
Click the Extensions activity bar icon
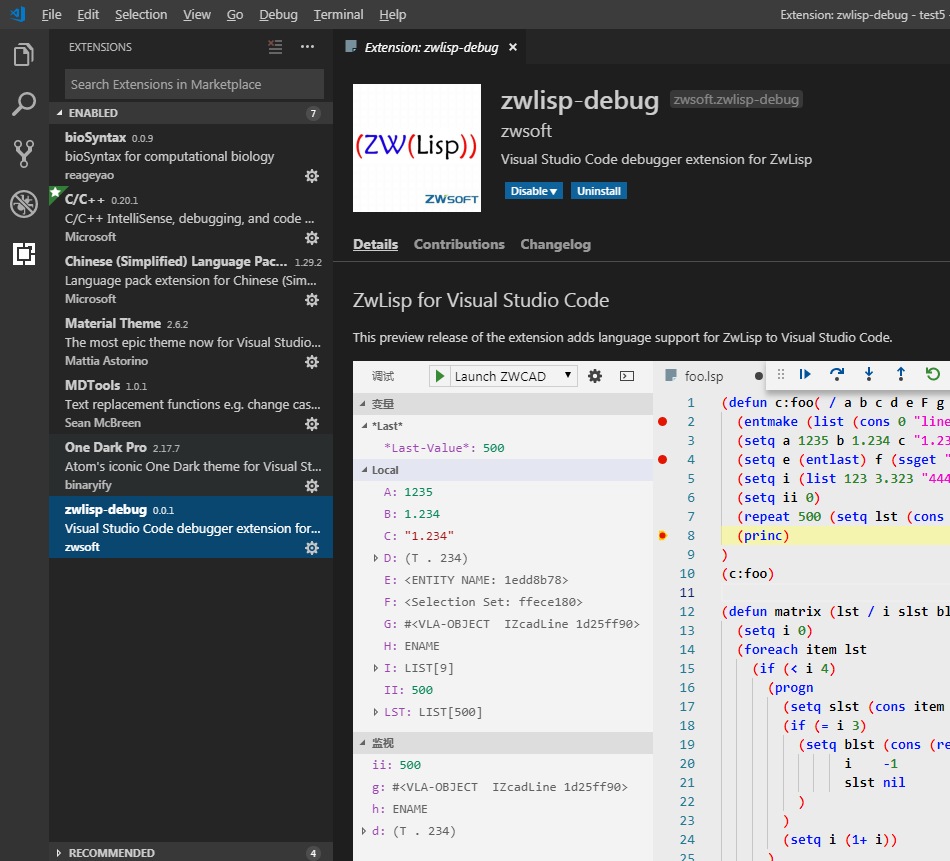(24, 254)
